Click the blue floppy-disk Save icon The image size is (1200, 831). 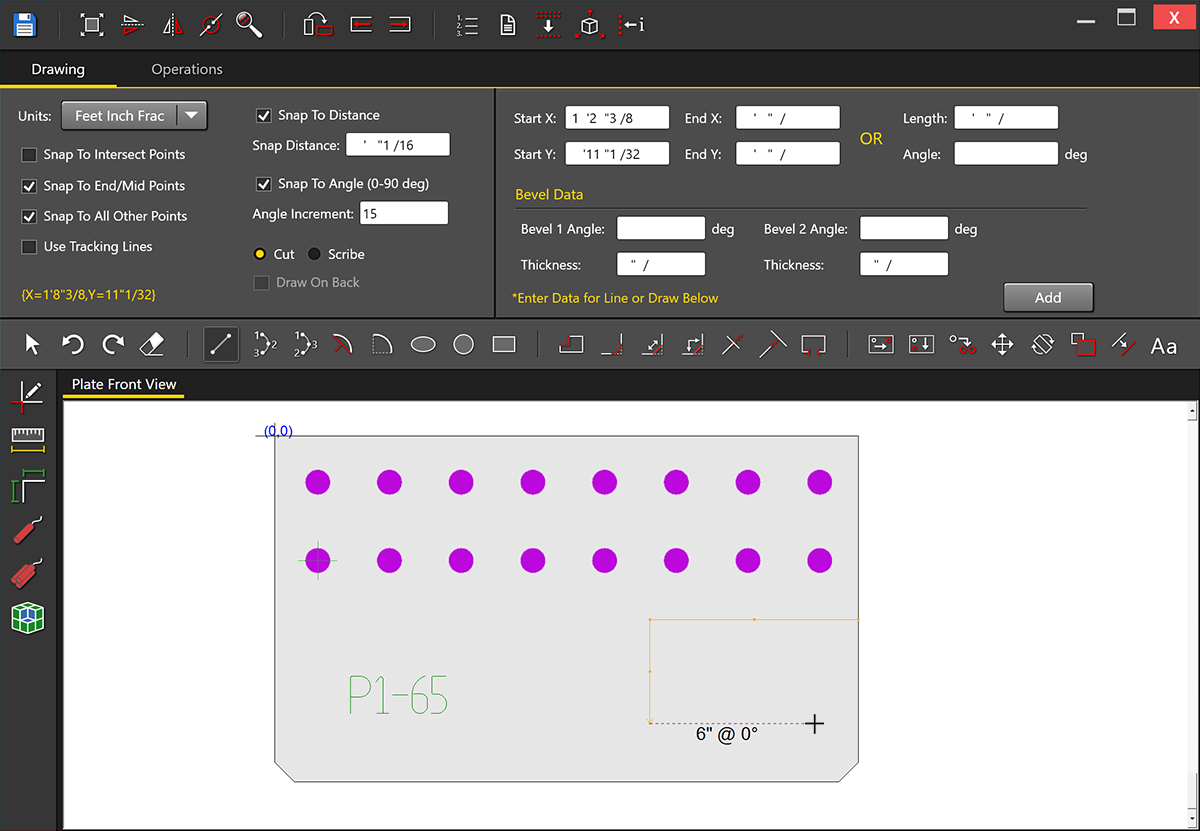(x=25, y=25)
